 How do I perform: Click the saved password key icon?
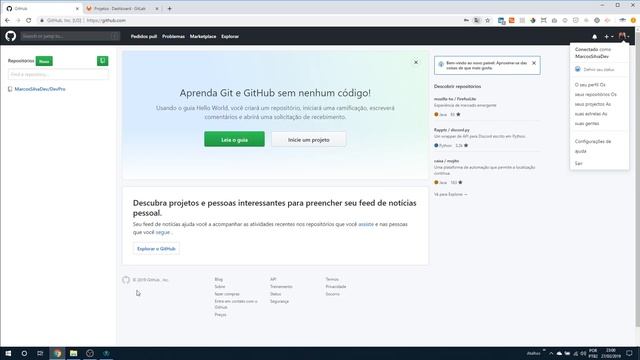[x=466, y=20]
